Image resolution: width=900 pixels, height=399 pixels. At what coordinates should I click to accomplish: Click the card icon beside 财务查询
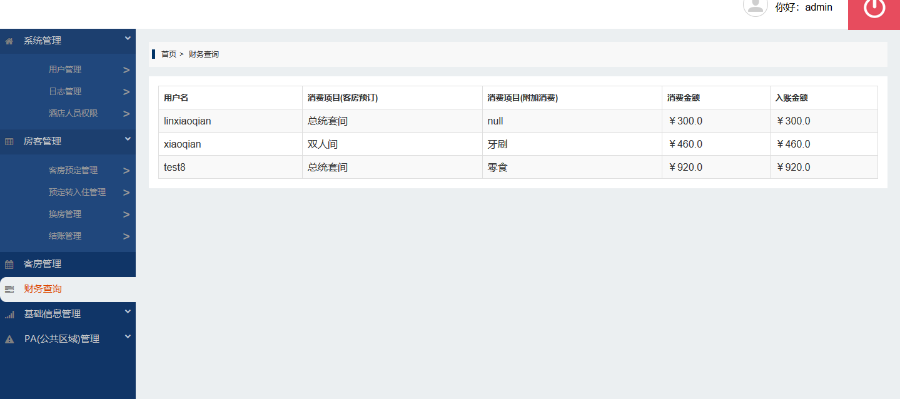9,289
